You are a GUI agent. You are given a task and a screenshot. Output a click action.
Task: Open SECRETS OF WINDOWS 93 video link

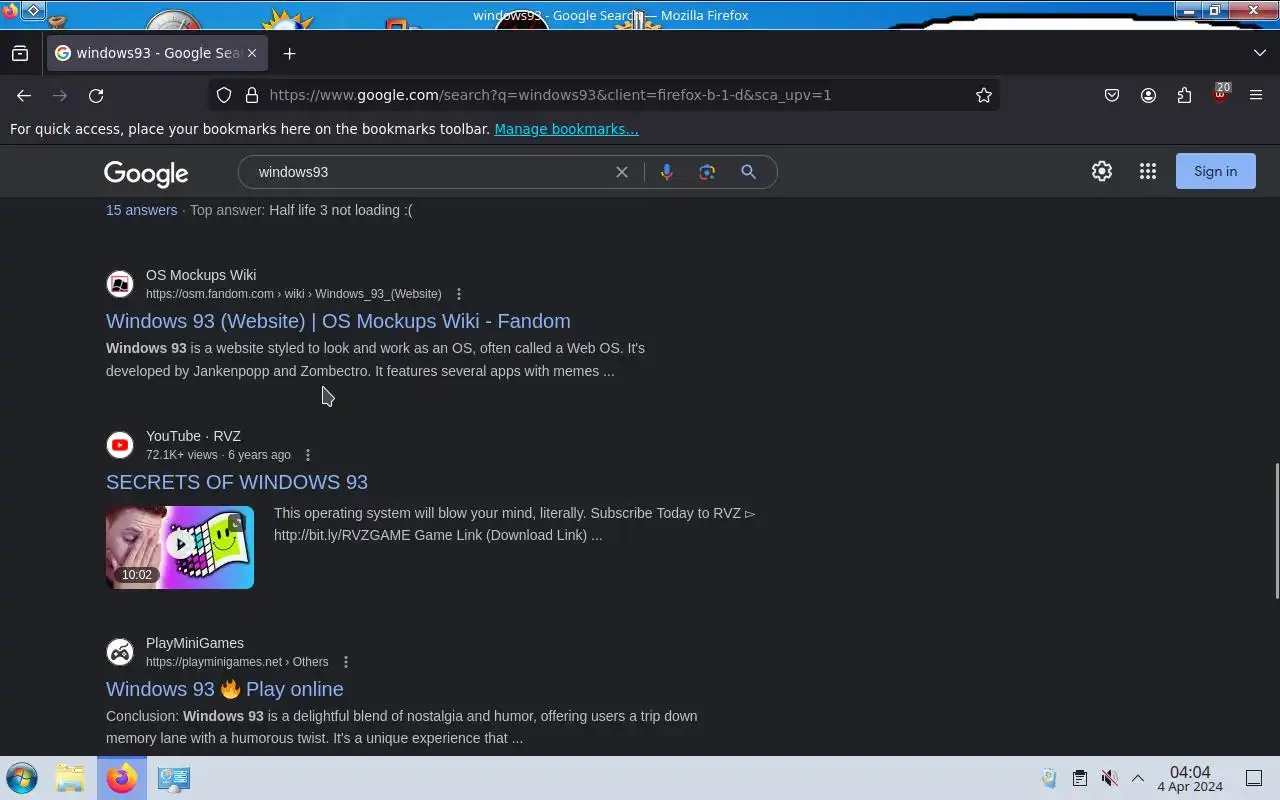pyautogui.click(x=237, y=482)
